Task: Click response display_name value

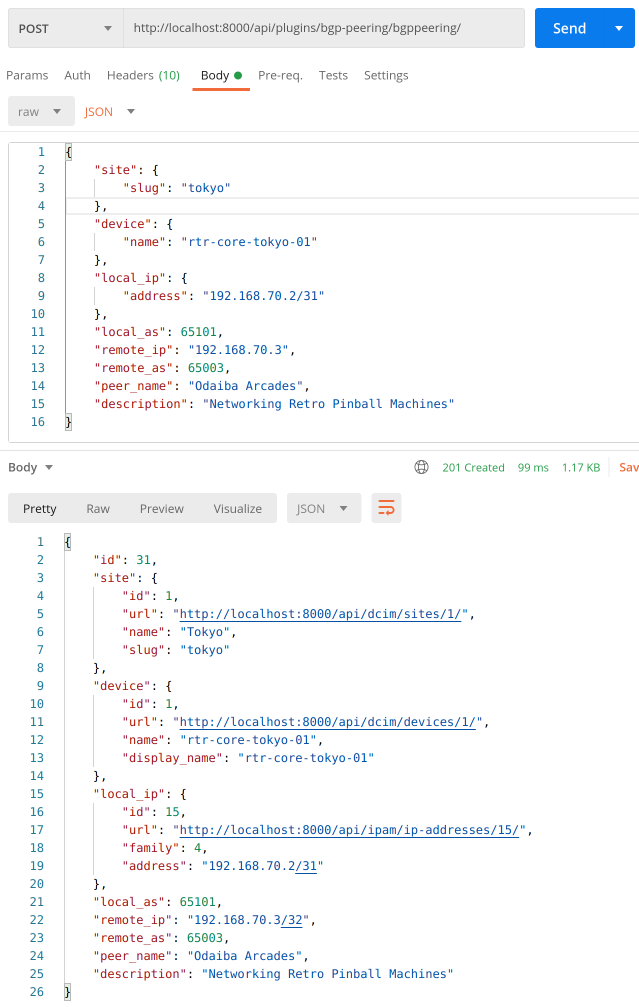Action: tap(306, 758)
